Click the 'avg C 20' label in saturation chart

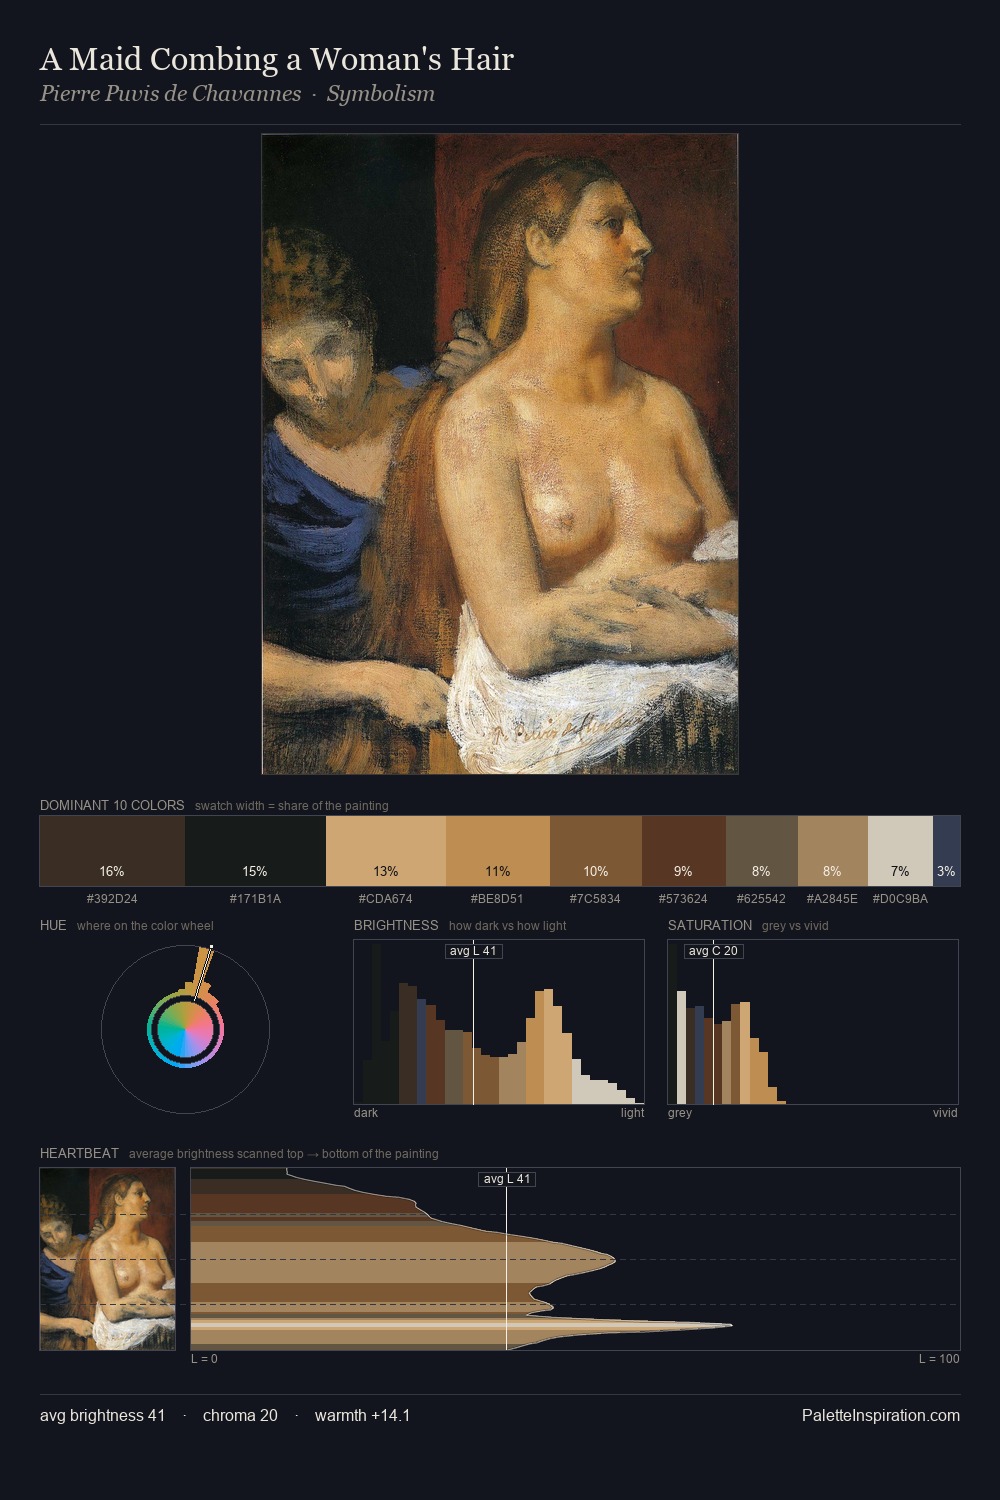pyautogui.click(x=713, y=951)
